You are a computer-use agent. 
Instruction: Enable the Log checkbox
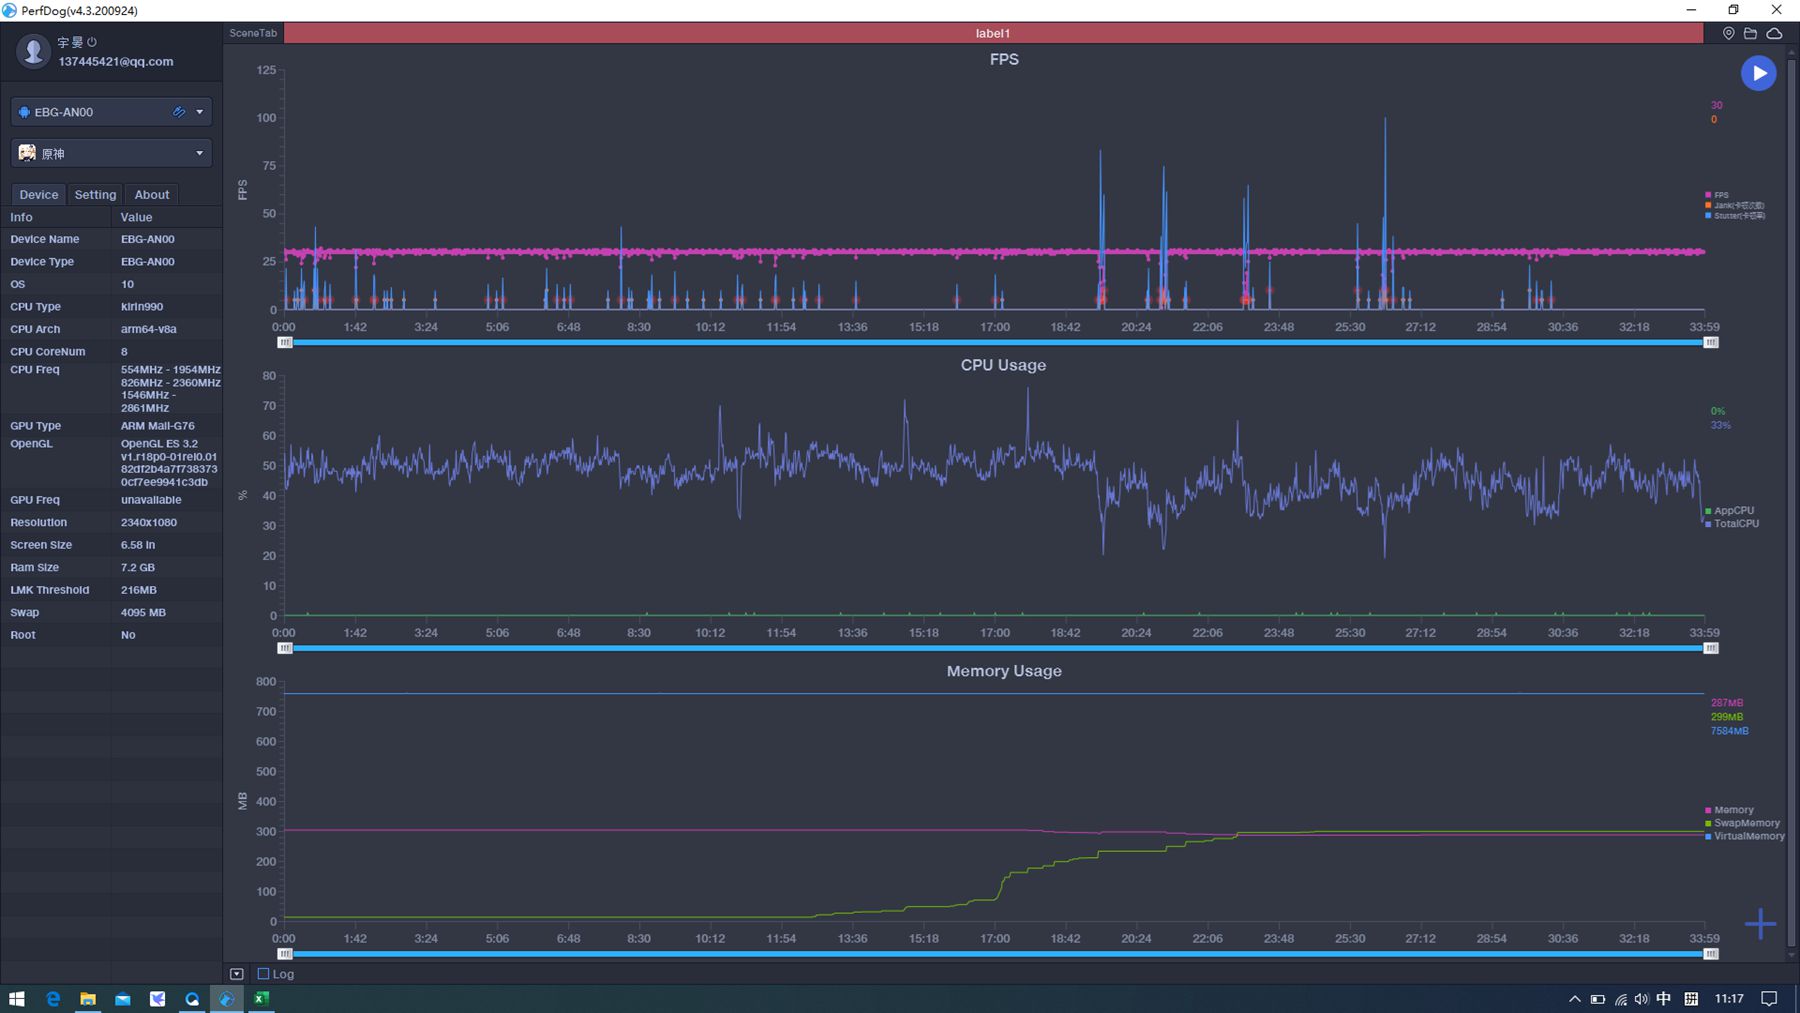pyautogui.click(x=264, y=974)
